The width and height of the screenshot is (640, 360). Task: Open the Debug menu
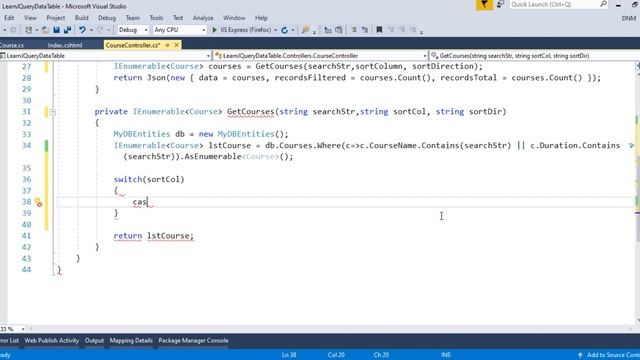[x=107, y=18]
